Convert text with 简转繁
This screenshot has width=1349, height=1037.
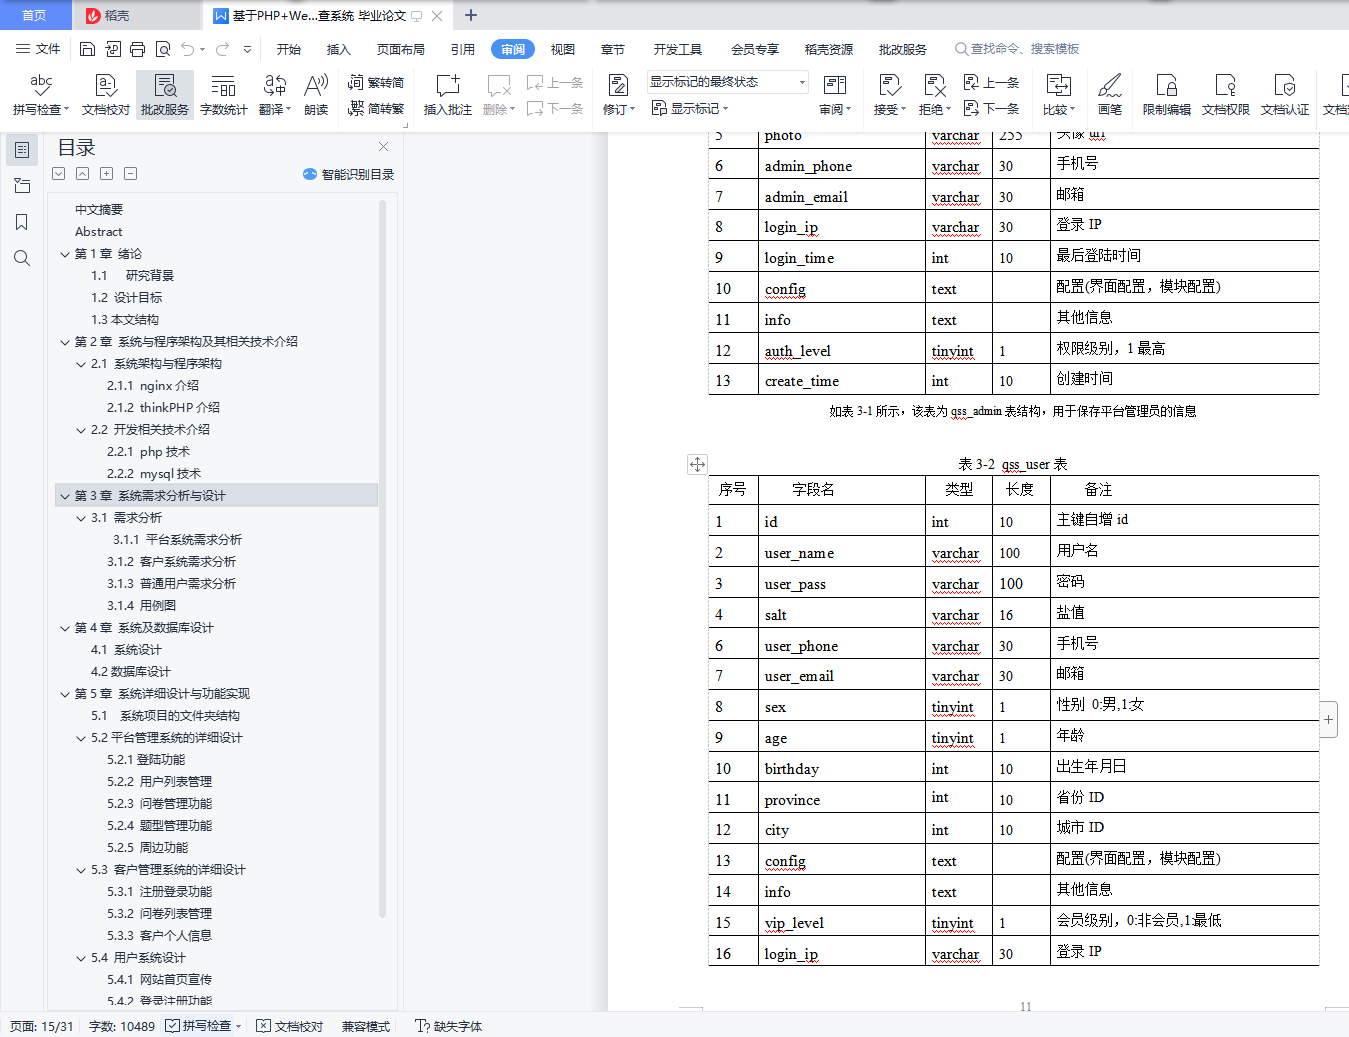point(376,109)
